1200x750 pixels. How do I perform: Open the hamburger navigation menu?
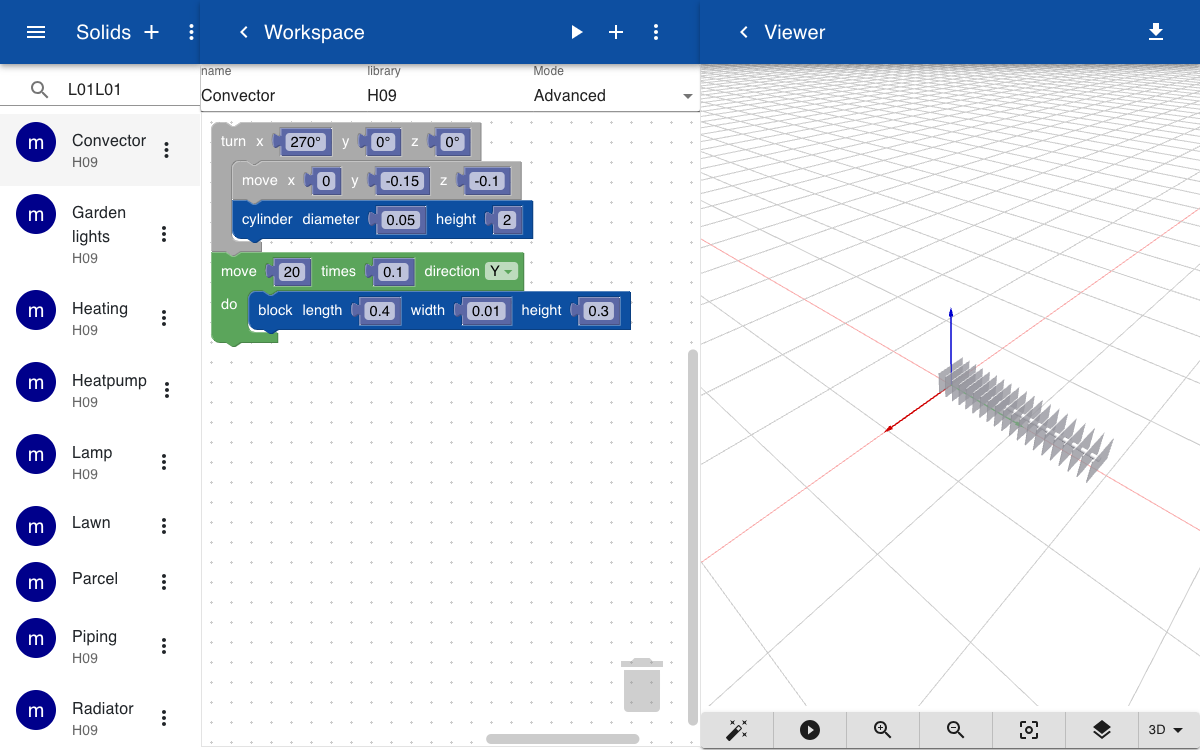pyautogui.click(x=36, y=32)
